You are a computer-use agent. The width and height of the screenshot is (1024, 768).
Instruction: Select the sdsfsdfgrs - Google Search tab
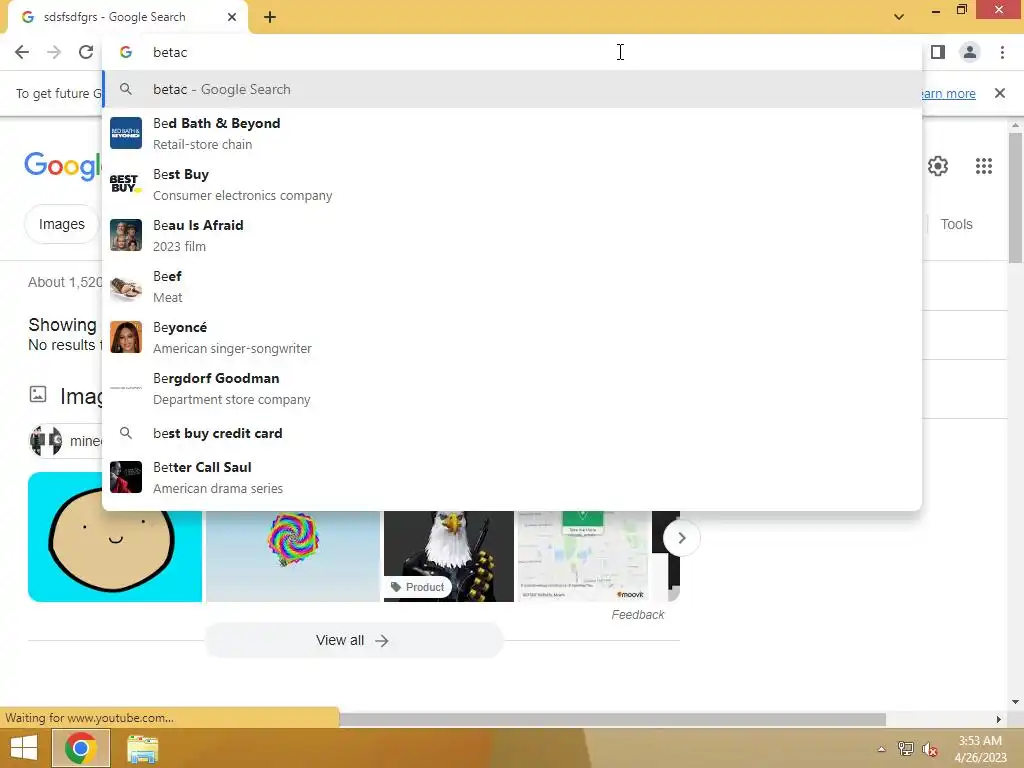coord(128,18)
